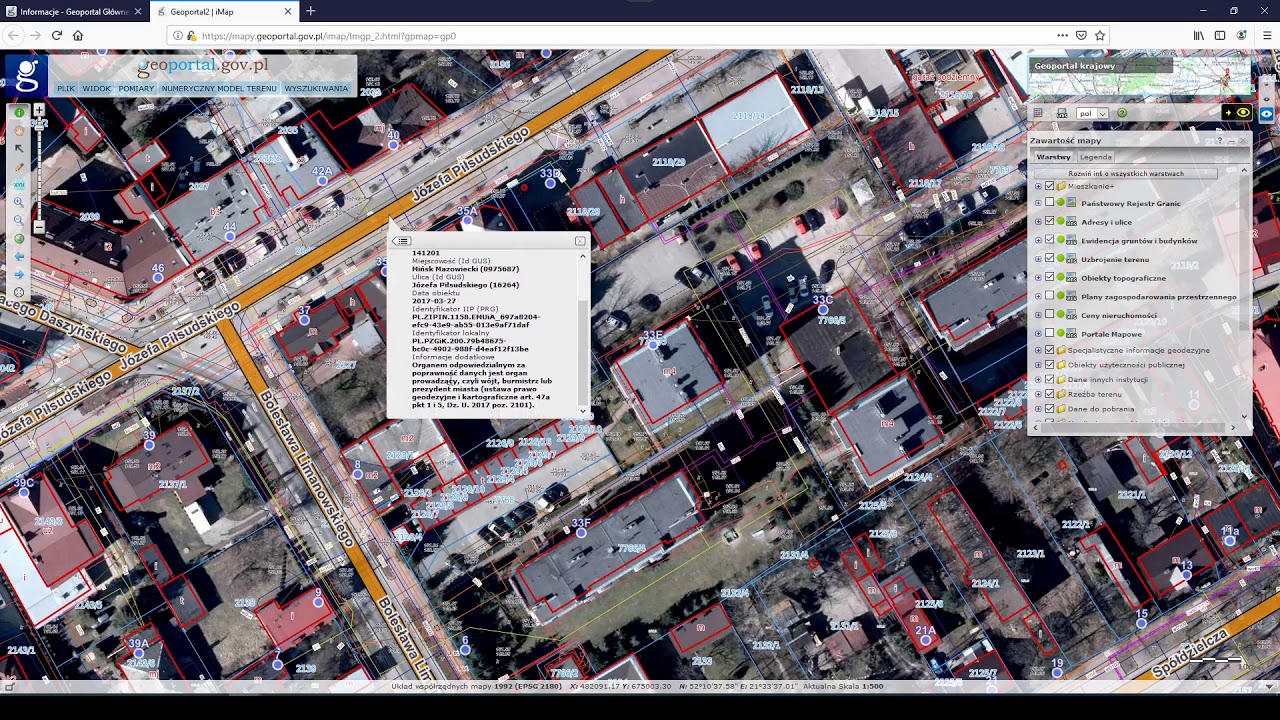
Task: Toggle Adresy i ulice layer checkbox
Action: point(1049,222)
